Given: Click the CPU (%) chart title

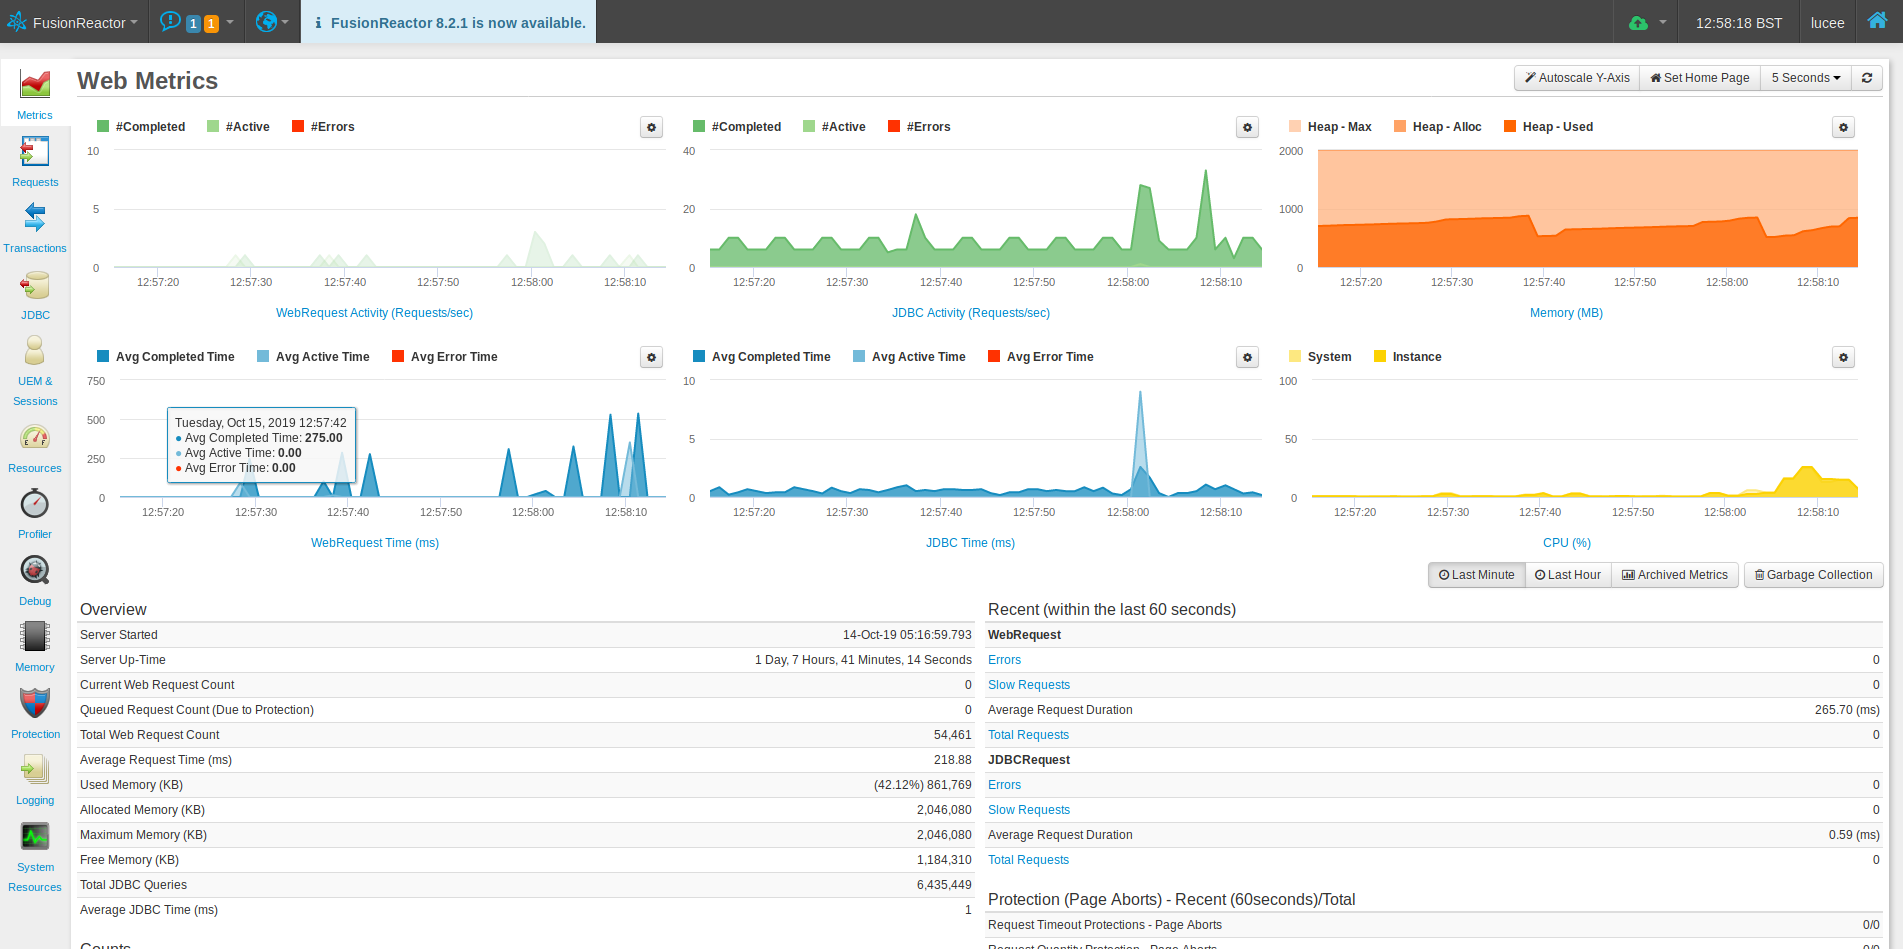Looking at the screenshot, I should [1567, 543].
